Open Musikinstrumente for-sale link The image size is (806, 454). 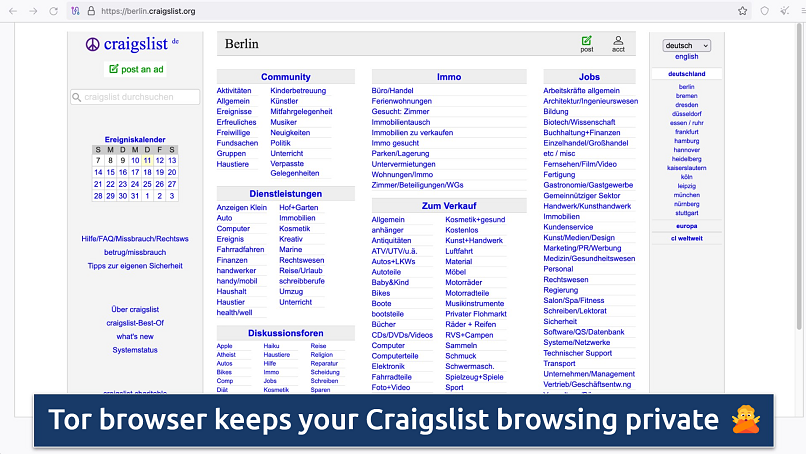[474, 303]
